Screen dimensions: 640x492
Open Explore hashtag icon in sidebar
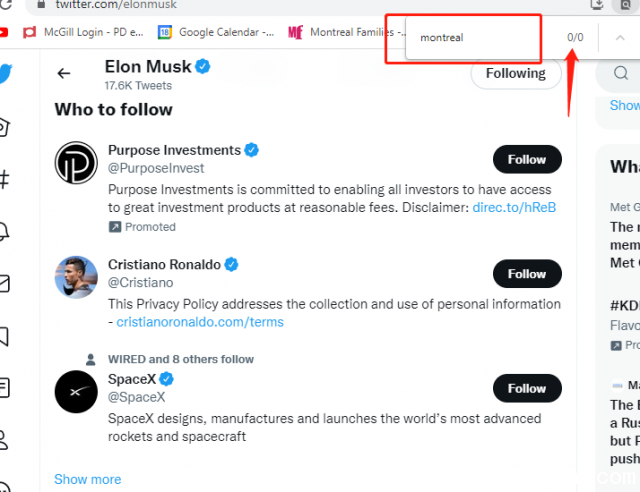[4, 179]
